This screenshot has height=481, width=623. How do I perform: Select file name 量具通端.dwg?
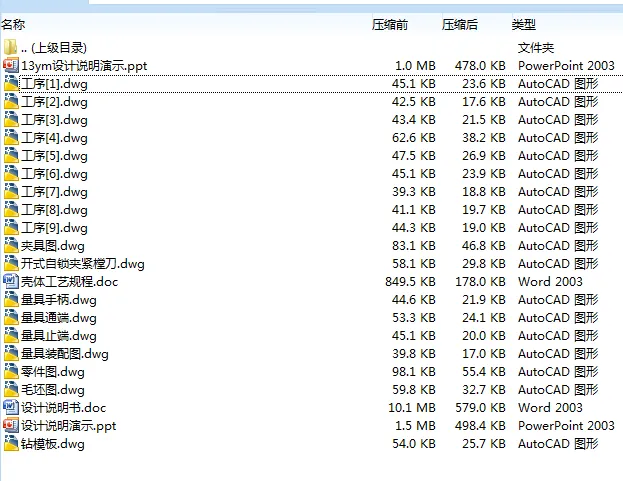(58, 318)
